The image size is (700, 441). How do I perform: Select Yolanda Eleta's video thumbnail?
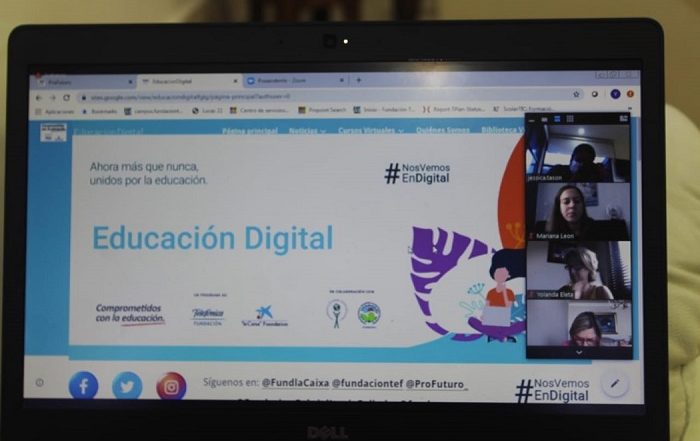(578, 270)
